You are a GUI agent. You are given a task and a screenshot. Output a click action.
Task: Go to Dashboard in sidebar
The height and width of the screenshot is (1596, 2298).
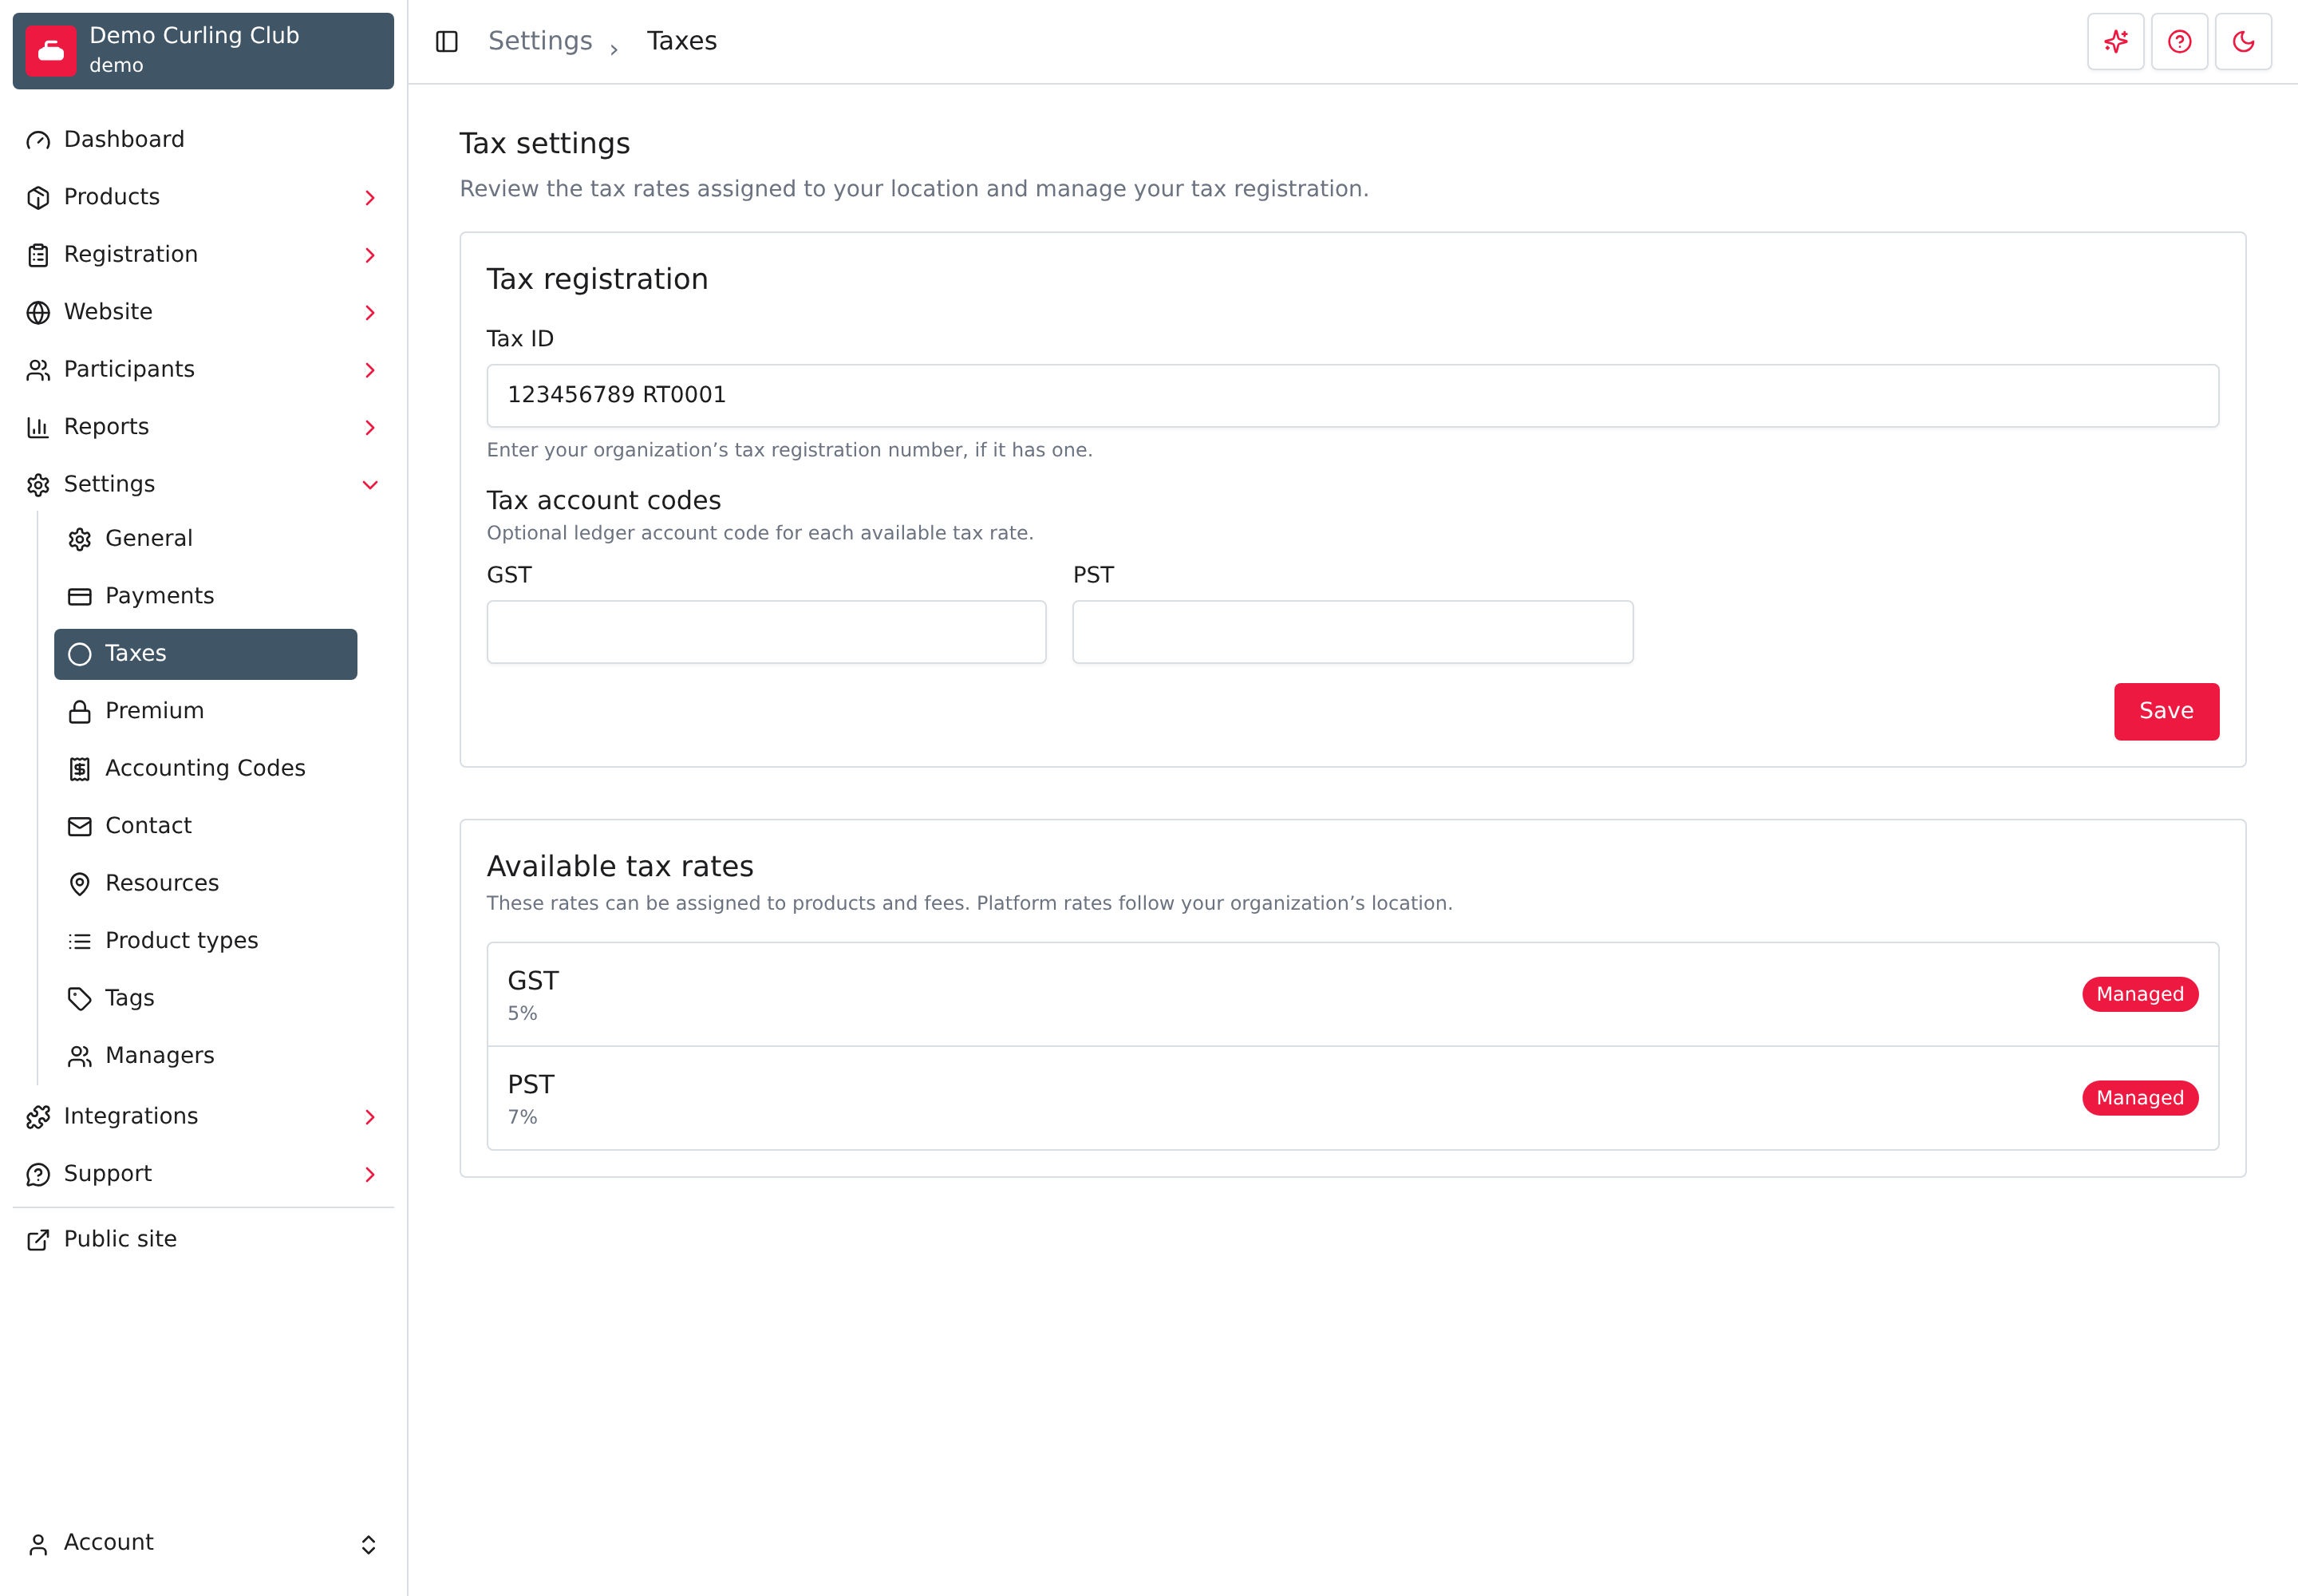203,140
